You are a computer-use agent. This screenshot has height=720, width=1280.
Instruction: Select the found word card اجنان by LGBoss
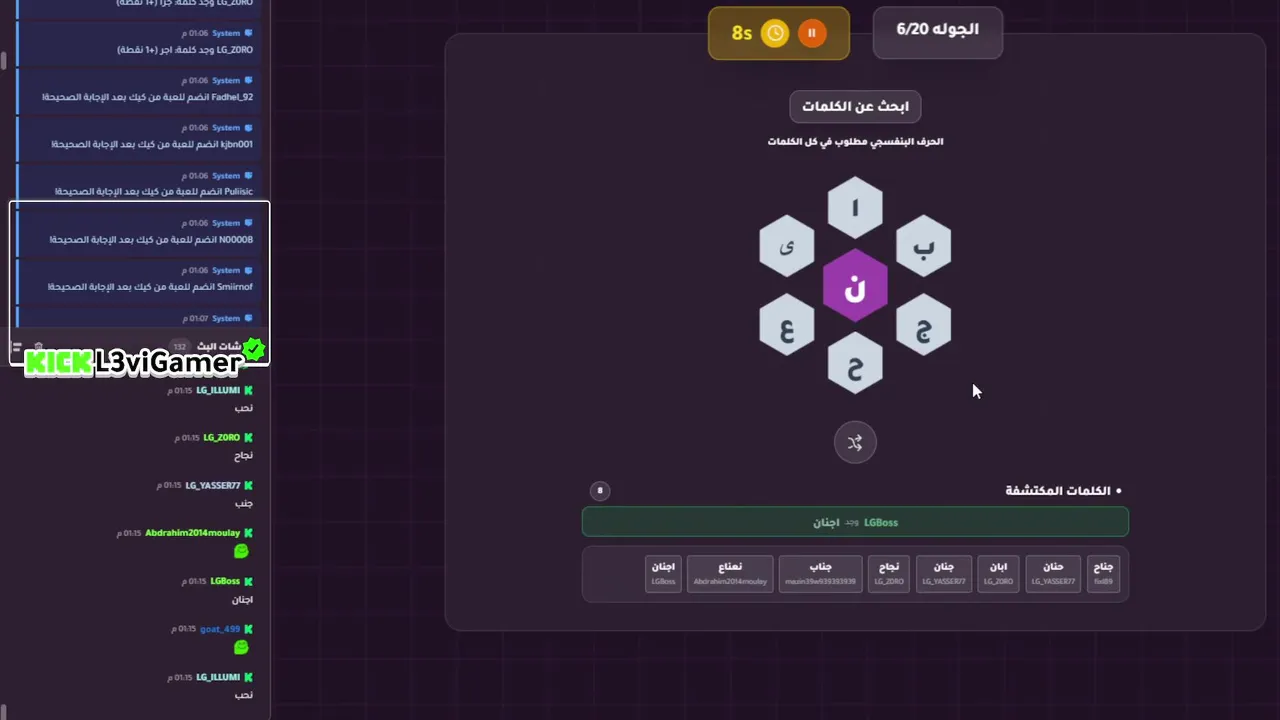663,573
